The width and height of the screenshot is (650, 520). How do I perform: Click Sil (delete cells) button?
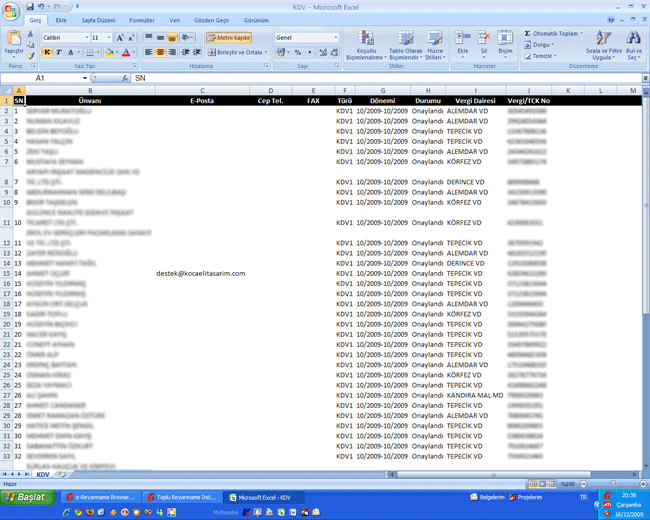(x=483, y=44)
